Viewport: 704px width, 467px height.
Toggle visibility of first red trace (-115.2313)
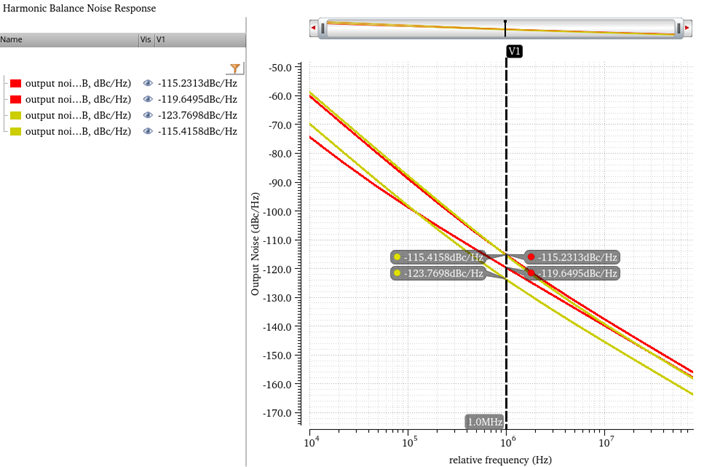[x=148, y=84]
